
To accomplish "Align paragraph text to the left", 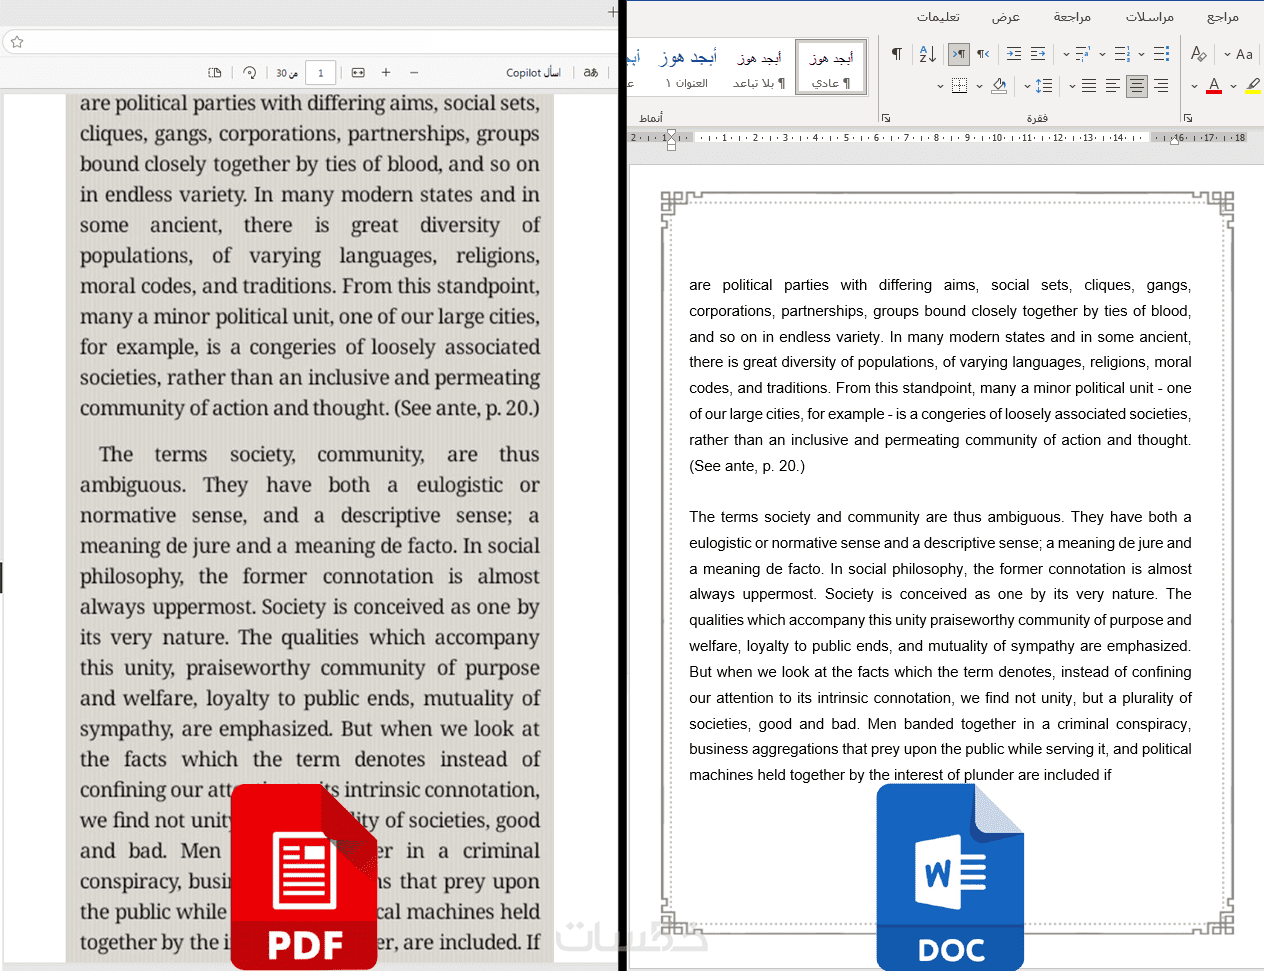I will (1113, 86).
